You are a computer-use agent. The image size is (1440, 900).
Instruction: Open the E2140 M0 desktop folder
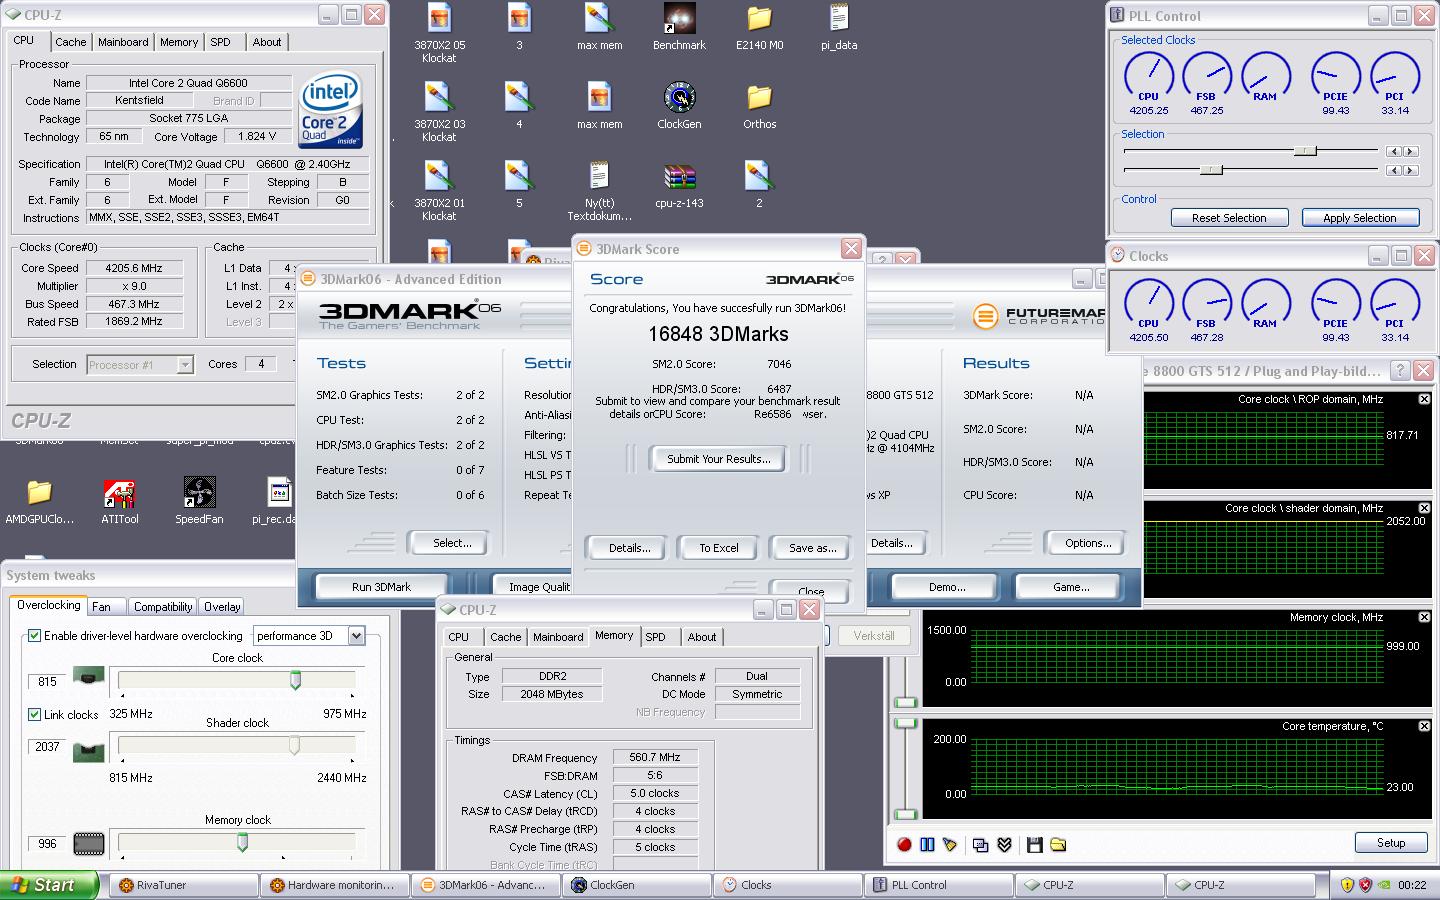pyautogui.click(x=759, y=26)
